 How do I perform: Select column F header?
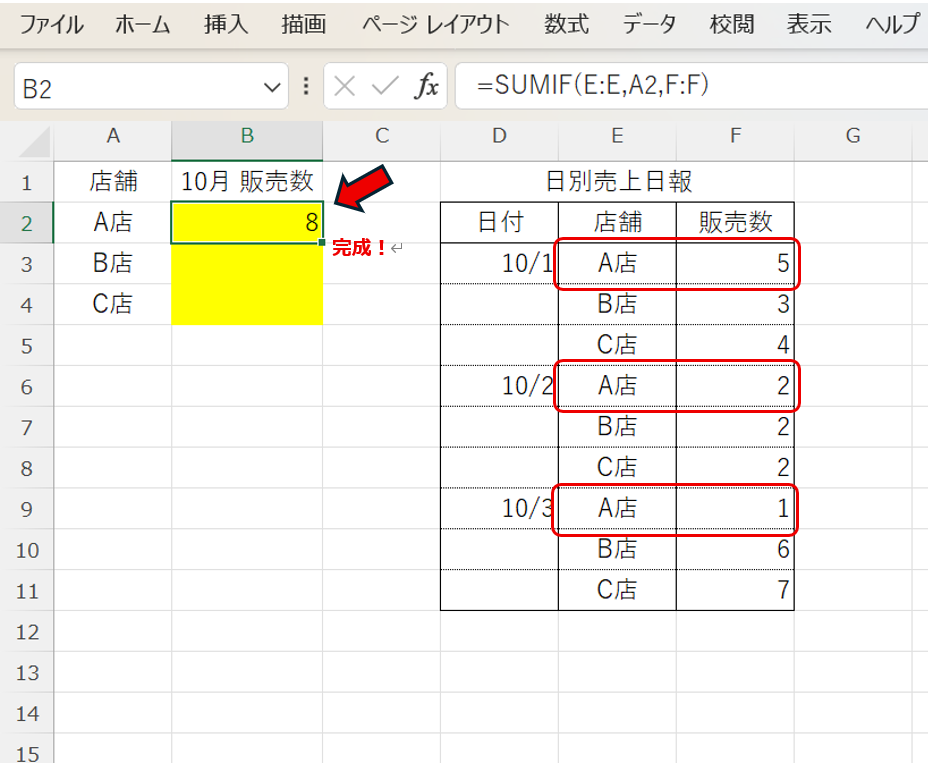click(x=735, y=137)
